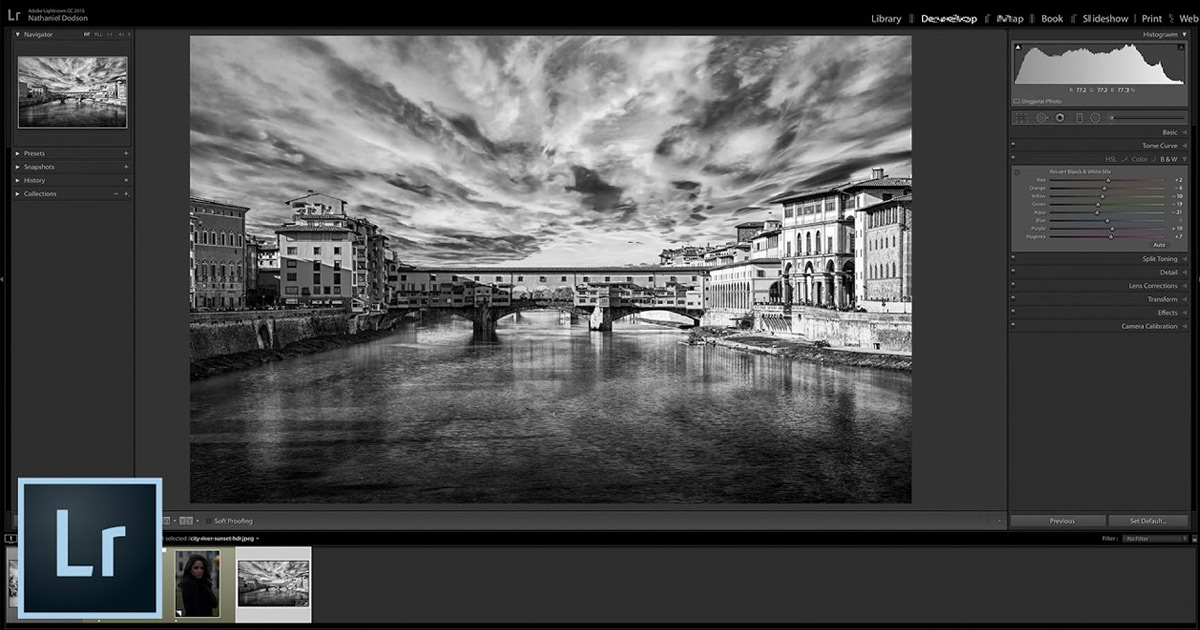Toggle the Original Photo checkbox
The width and height of the screenshot is (1200, 630).
coord(1017,101)
